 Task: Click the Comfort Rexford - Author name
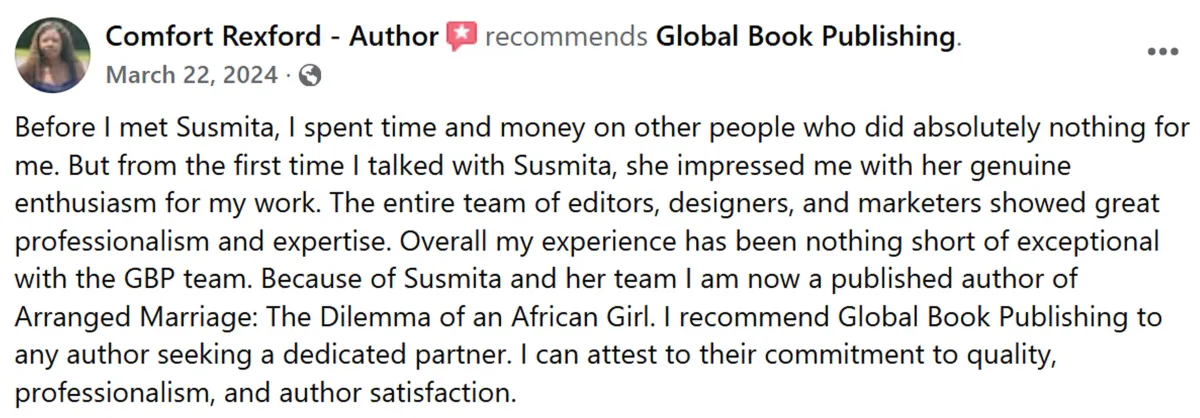point(271,37)
